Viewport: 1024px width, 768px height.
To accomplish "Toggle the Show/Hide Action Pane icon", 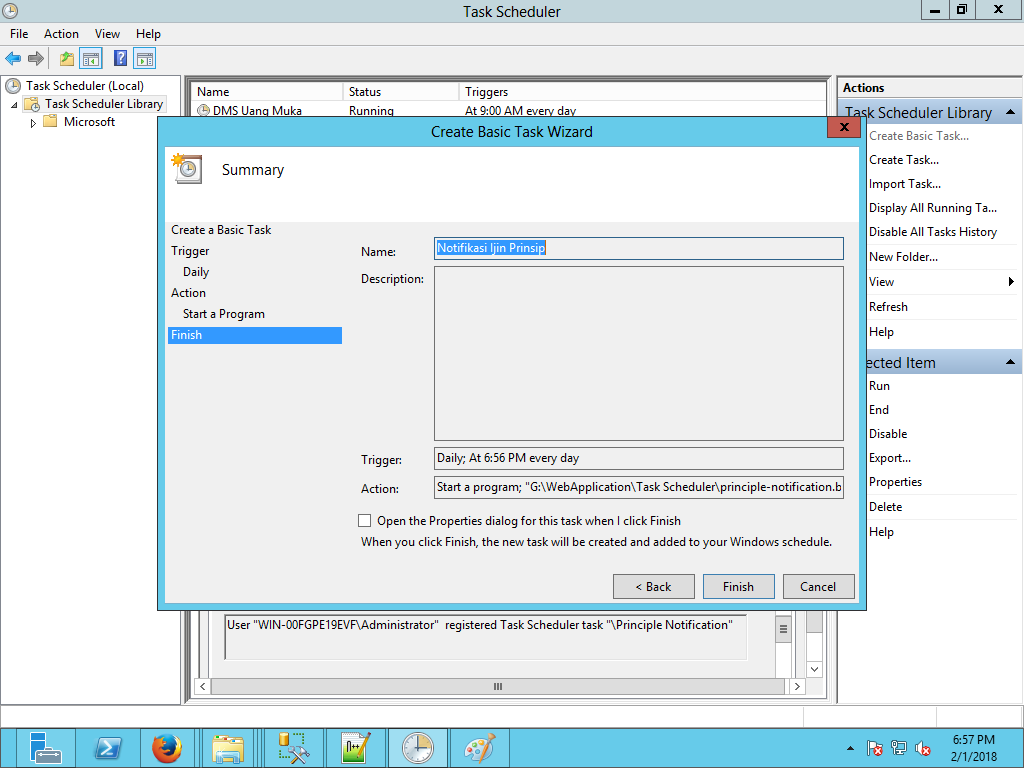I will click(145, 59).
